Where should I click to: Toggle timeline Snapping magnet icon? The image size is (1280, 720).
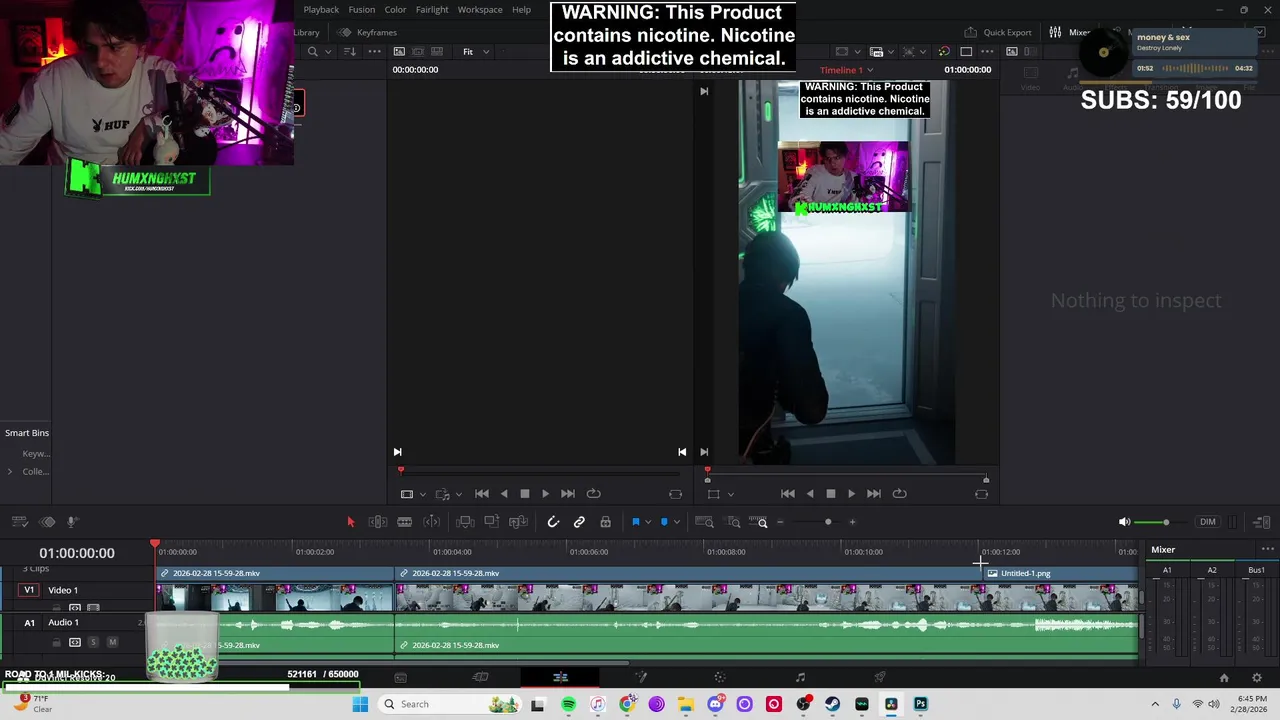pos(553,522)
